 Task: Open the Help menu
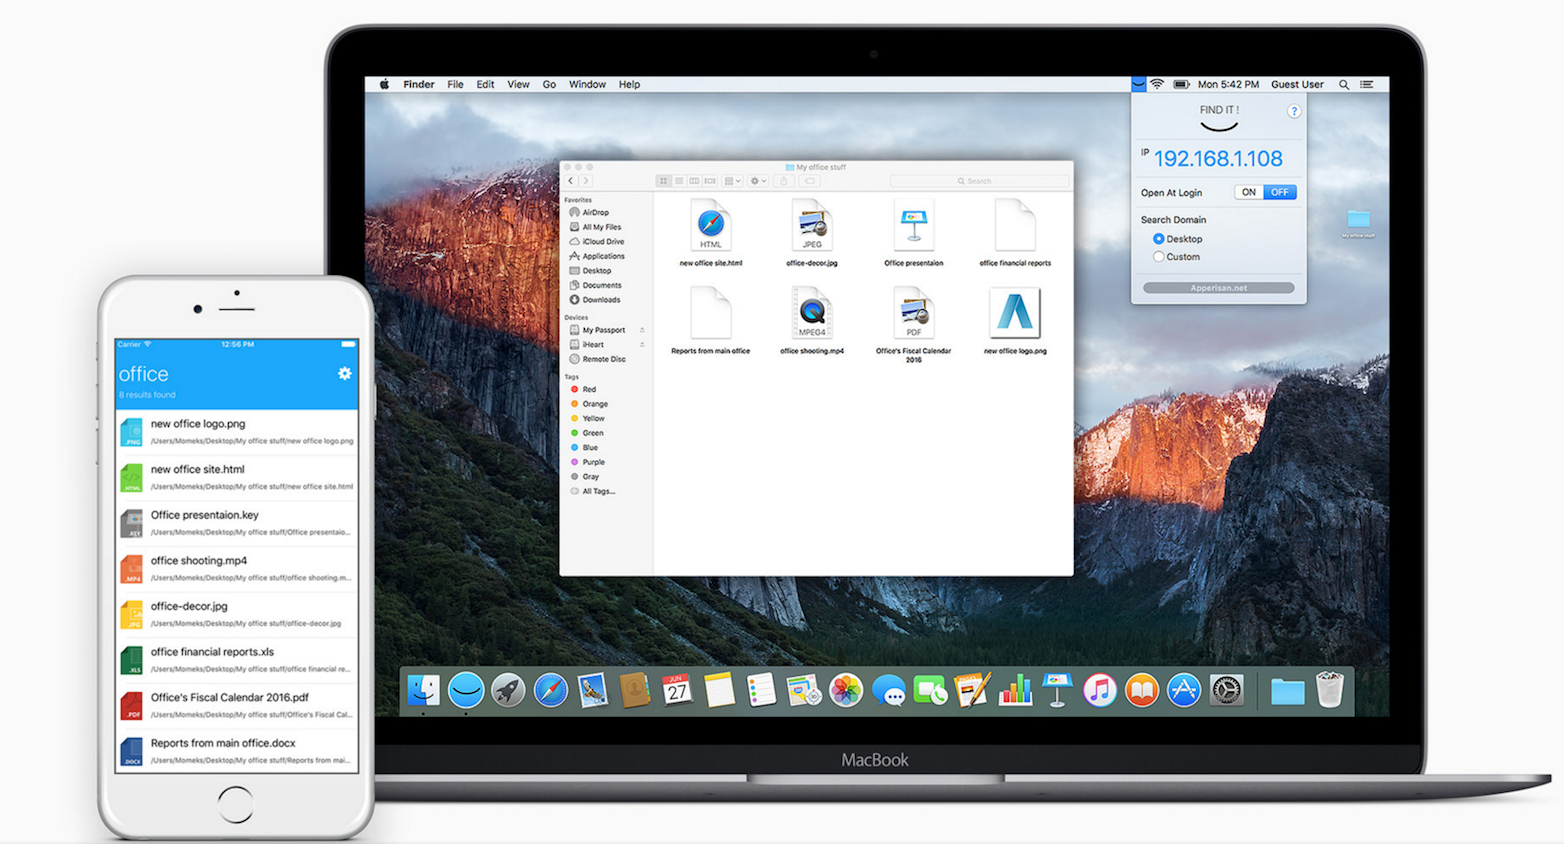click(629, 84)
